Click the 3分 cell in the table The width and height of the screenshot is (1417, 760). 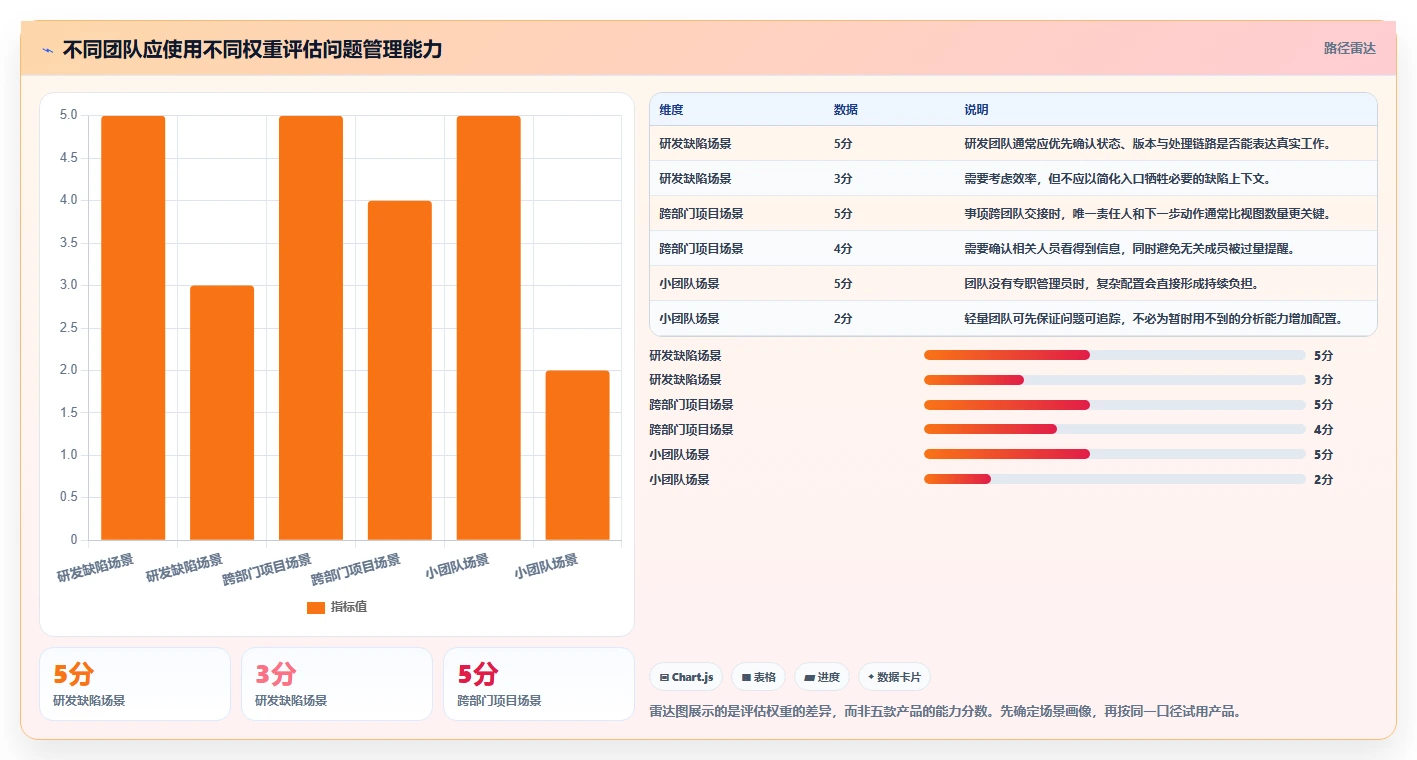[889, 178]
